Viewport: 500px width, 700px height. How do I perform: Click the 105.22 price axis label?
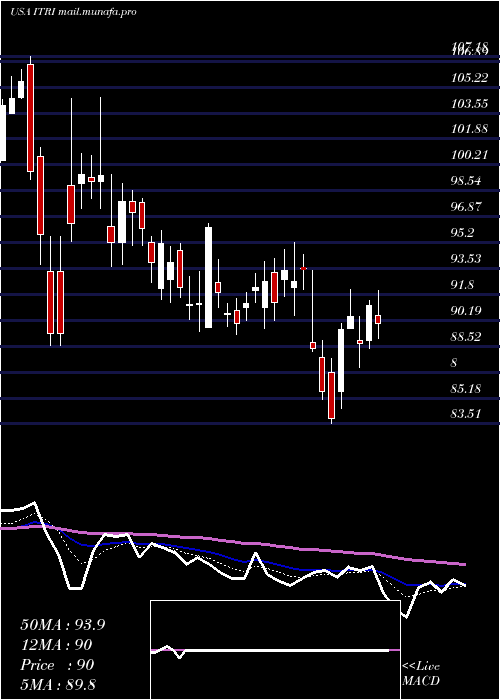(x=469, y=78)
